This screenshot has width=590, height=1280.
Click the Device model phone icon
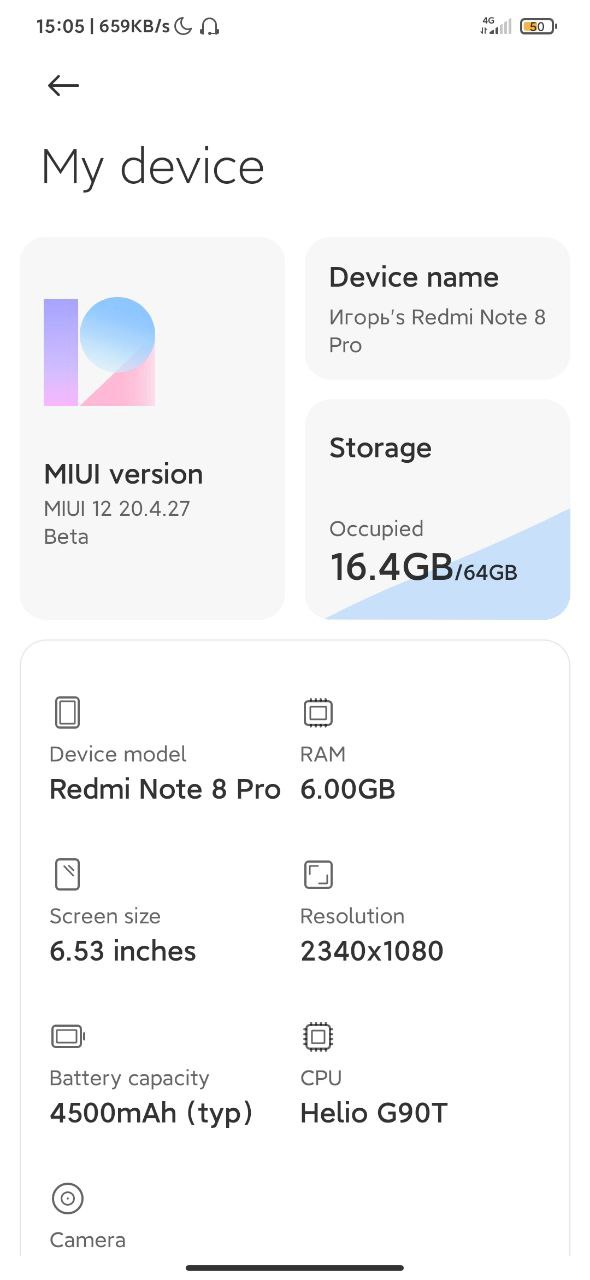67,713
